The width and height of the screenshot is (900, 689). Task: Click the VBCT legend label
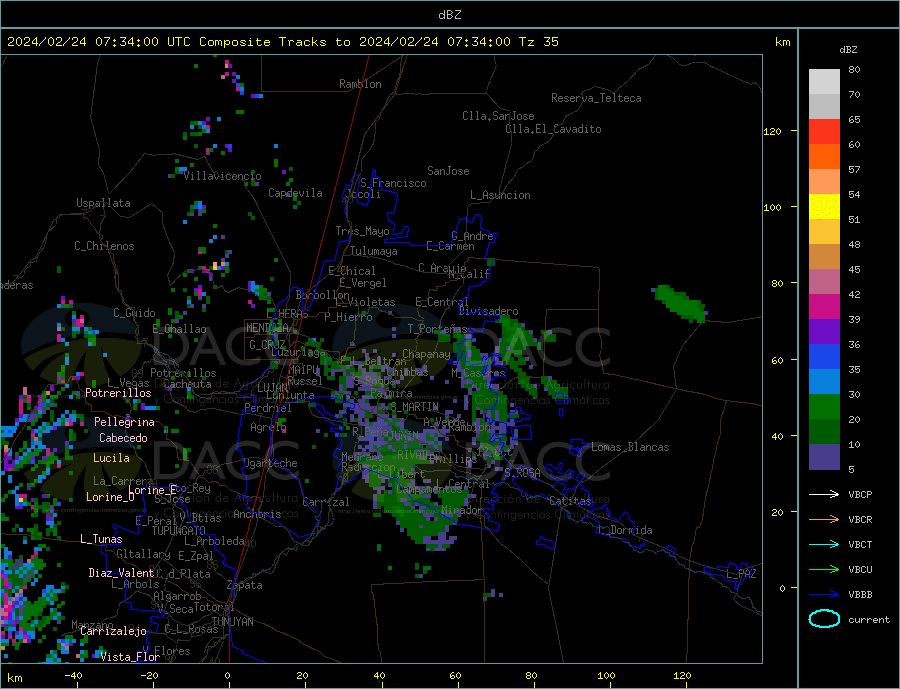[860, 544]
